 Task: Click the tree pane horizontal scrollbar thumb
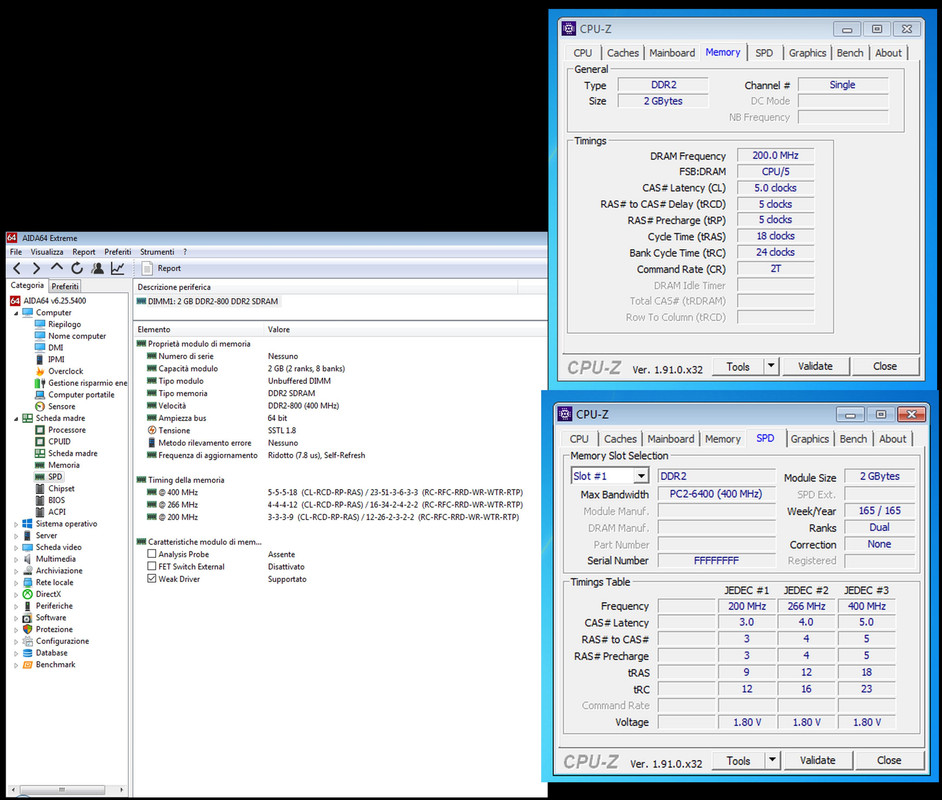61,790
